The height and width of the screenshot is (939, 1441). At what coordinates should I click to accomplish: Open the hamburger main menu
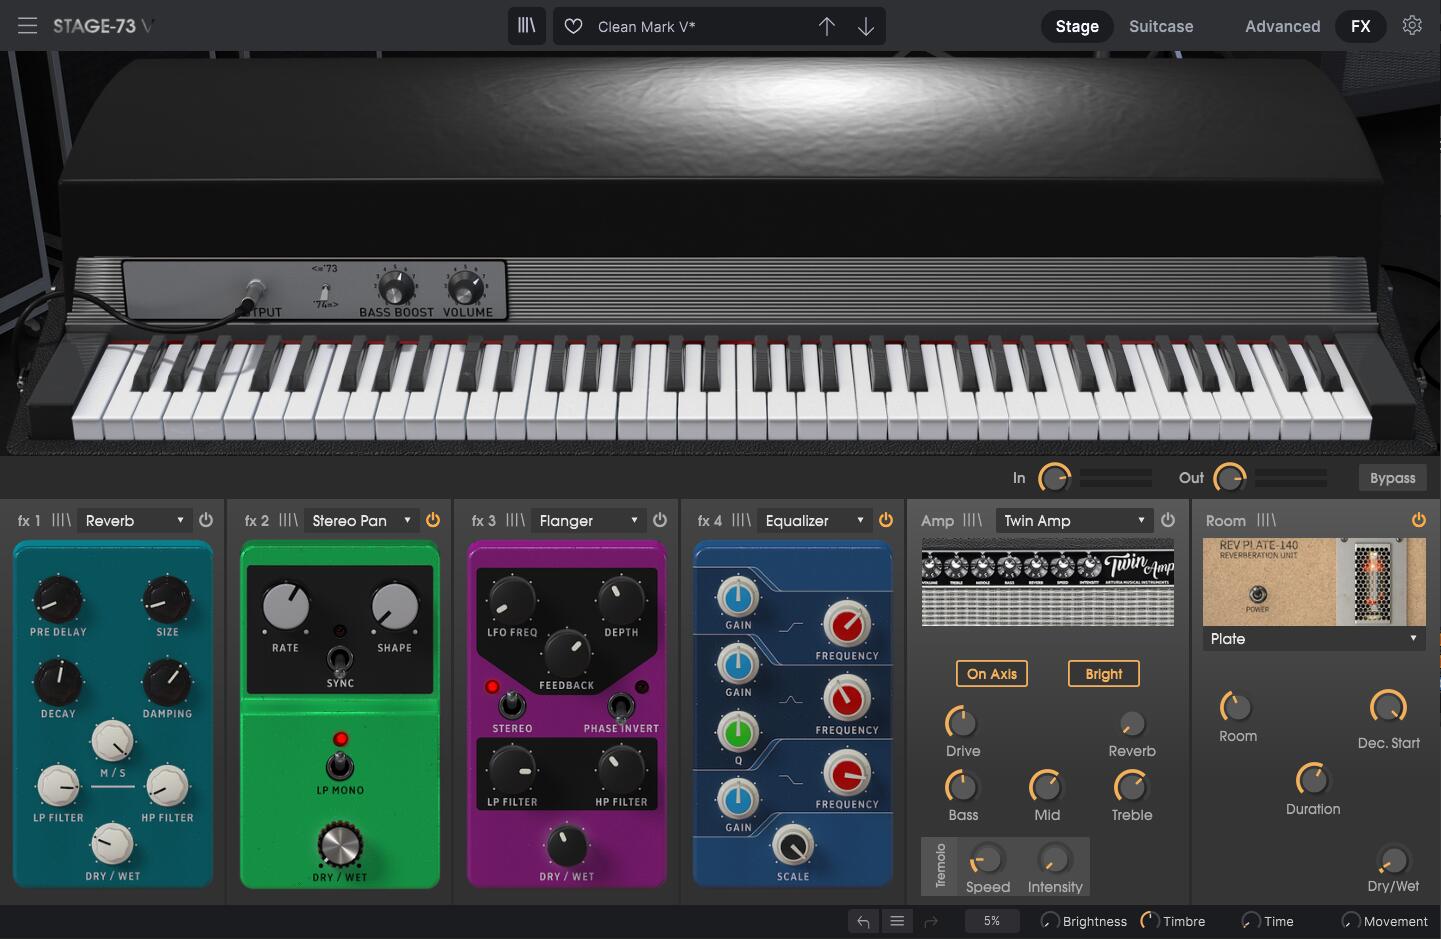pyautogui.click(x=27, y=26)
